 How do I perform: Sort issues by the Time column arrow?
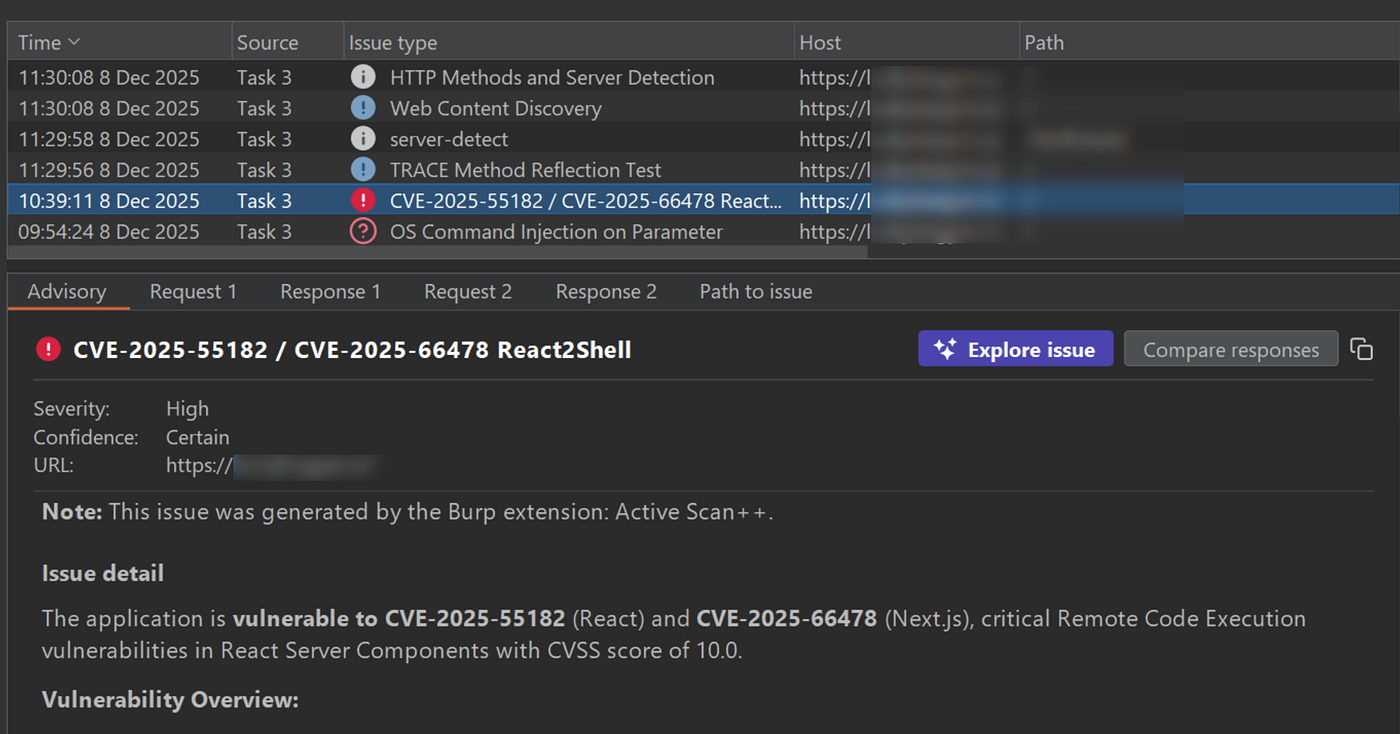click(x=73, y=43)
